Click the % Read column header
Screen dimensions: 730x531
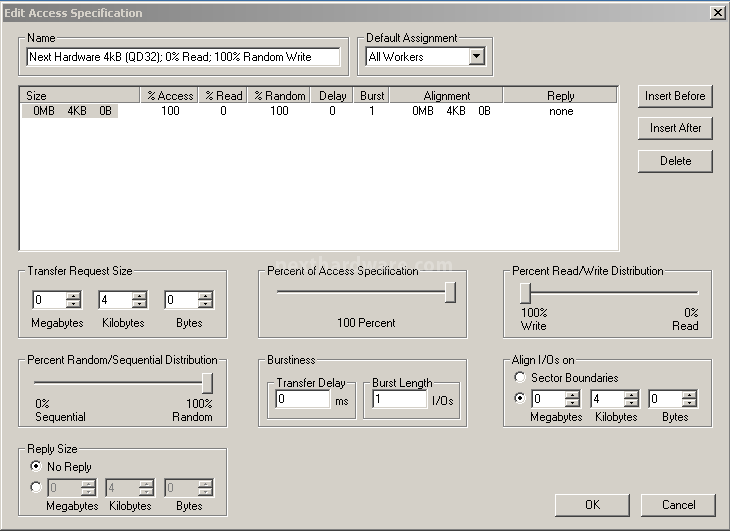pos(223,96)
